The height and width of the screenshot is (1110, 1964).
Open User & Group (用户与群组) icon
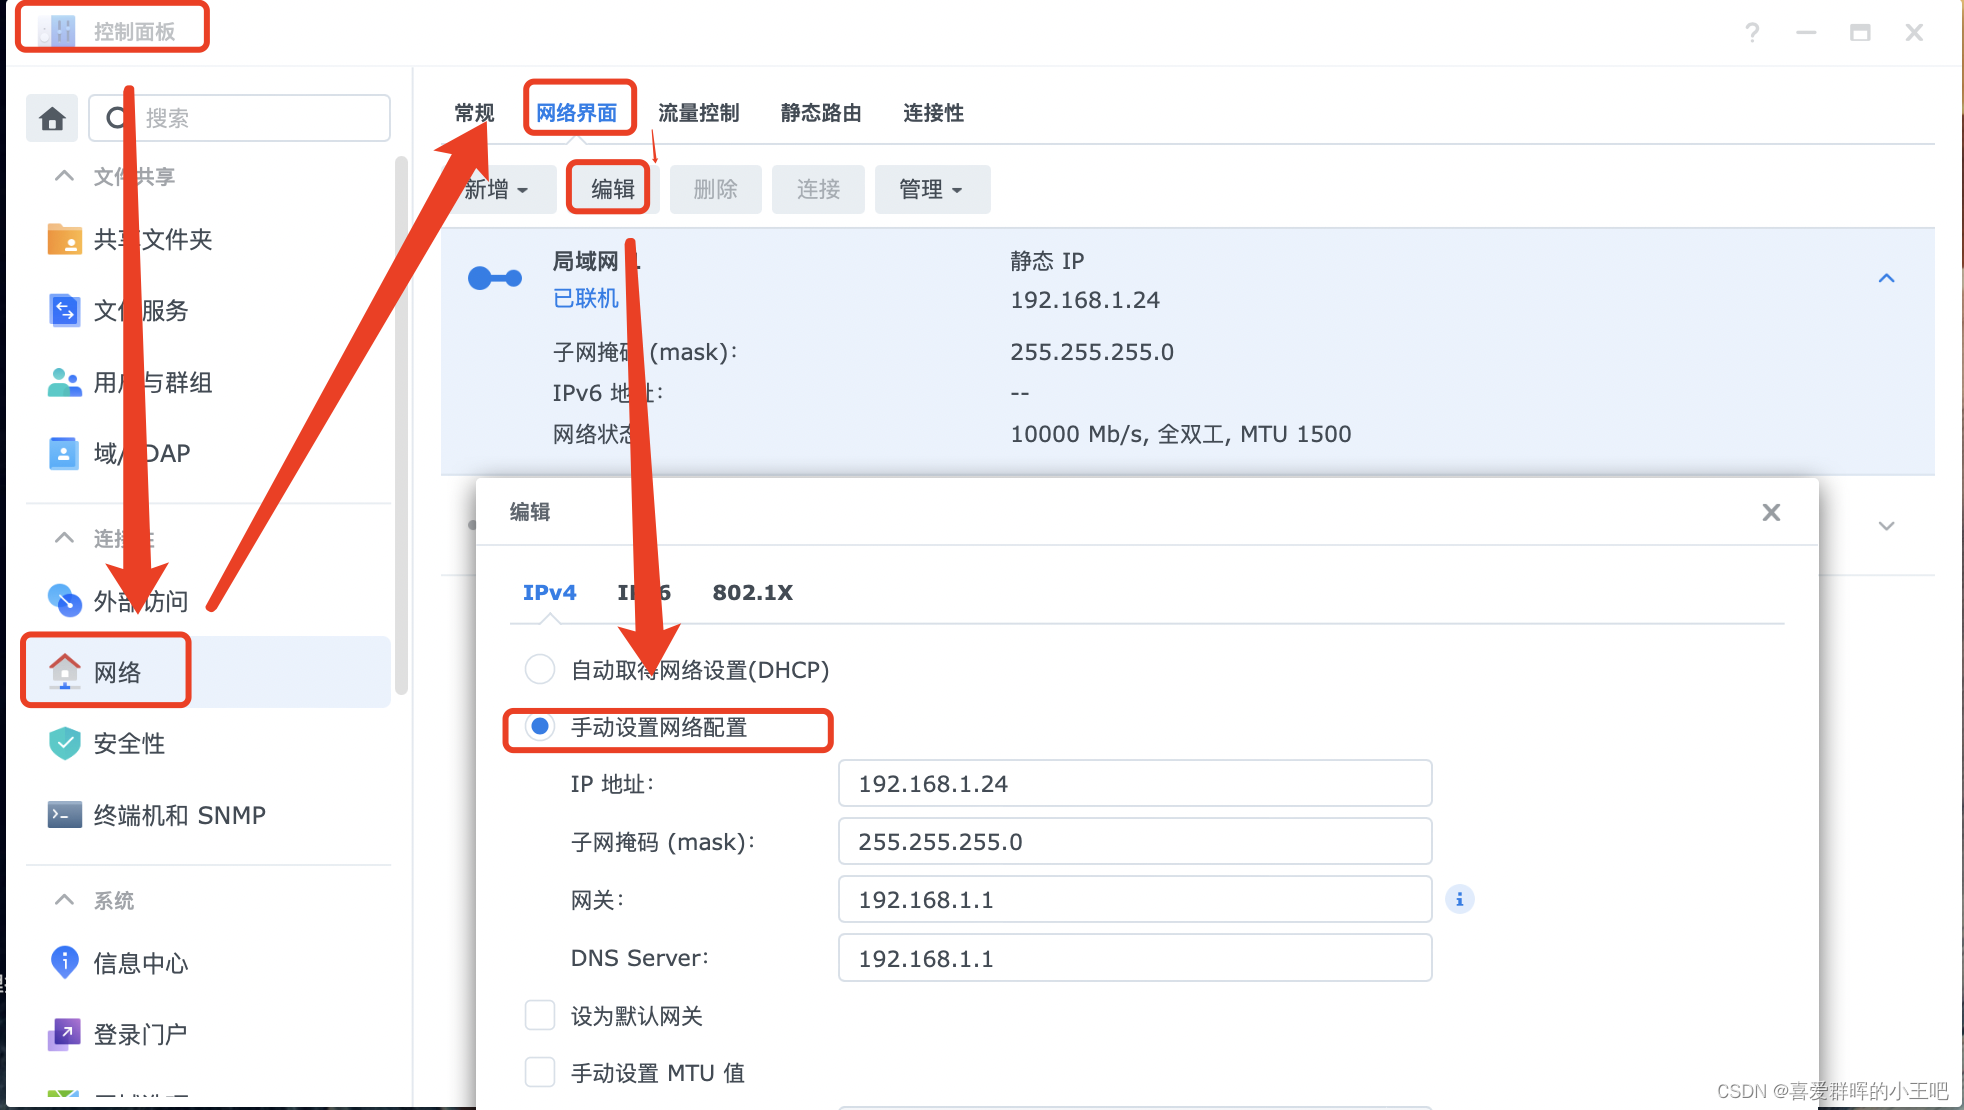65,383
